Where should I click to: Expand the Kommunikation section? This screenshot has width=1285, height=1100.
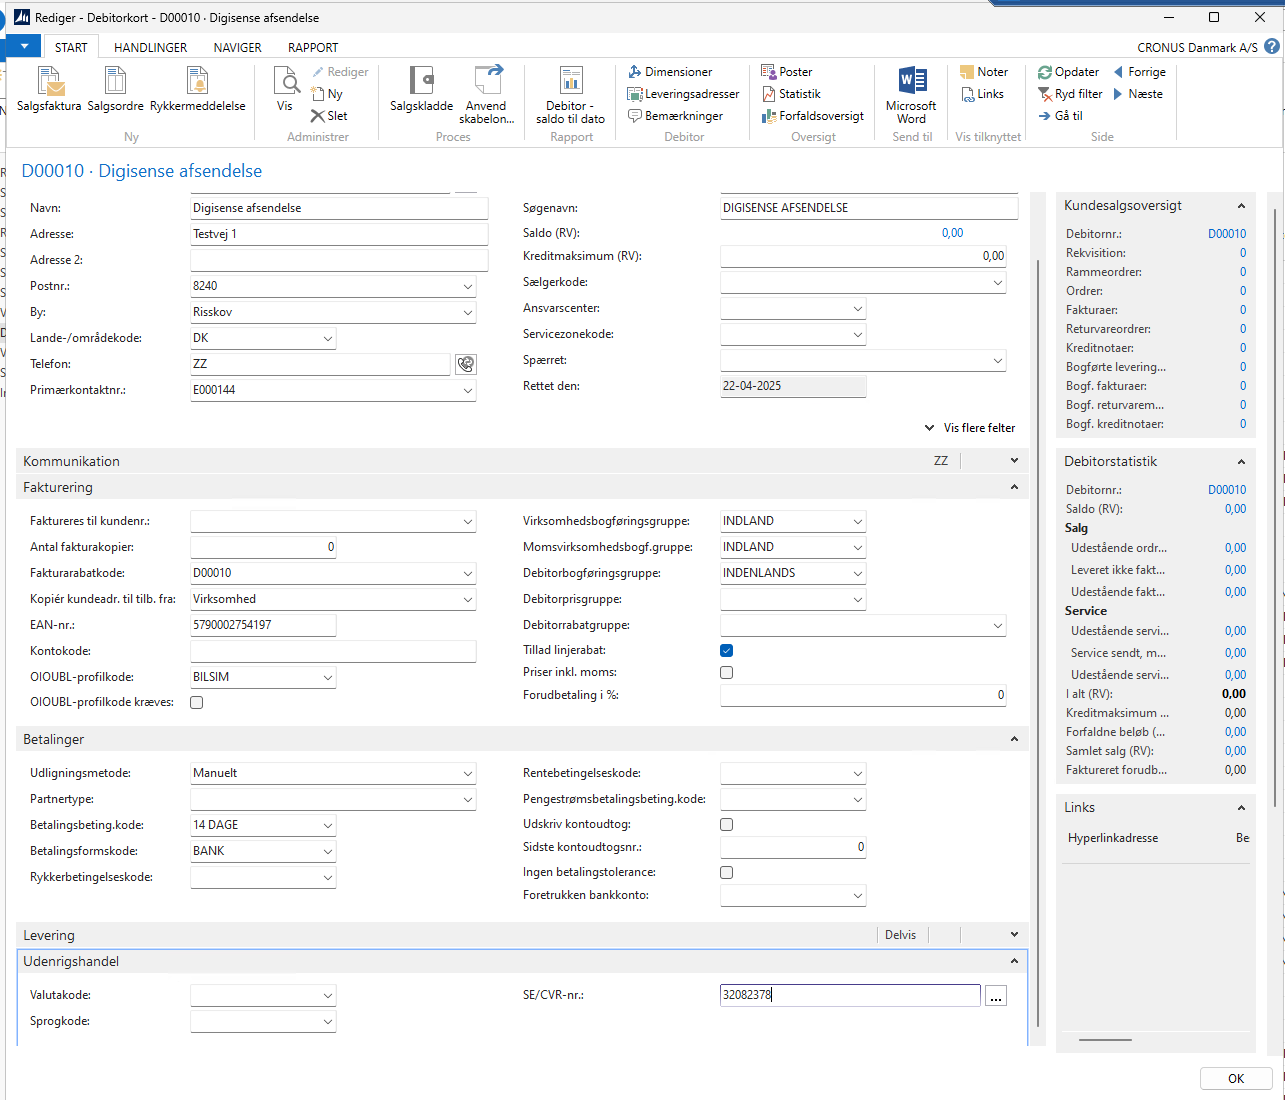[1014, 461]
